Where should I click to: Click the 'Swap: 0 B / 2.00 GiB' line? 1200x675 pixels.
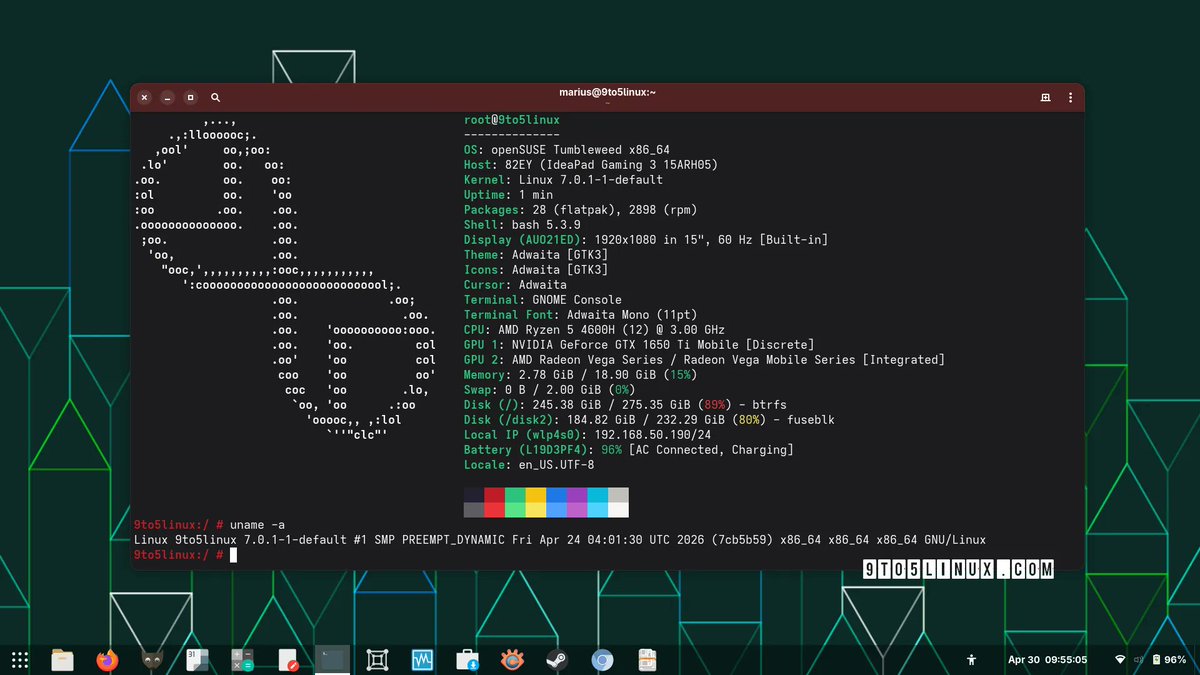[x=549, y=390]
